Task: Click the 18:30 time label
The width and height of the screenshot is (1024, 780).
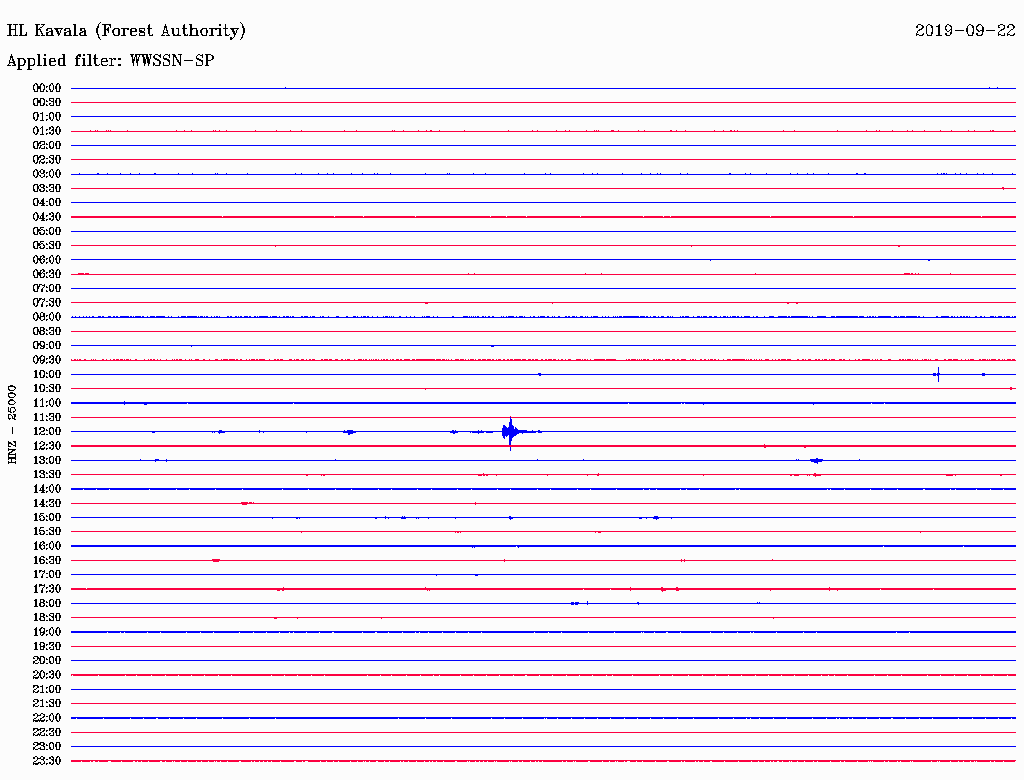Action: pyautogui.click(x=47, y=617)
